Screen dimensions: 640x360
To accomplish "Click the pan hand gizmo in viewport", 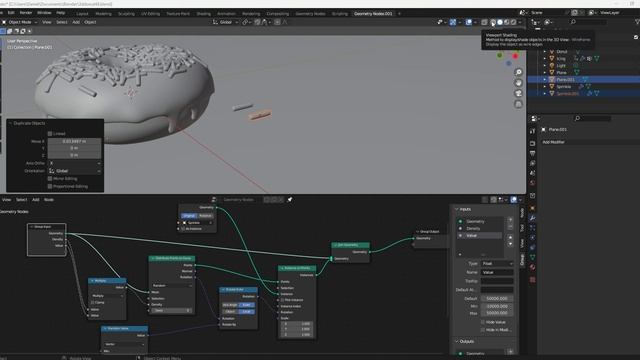I will tap(518, 83).
